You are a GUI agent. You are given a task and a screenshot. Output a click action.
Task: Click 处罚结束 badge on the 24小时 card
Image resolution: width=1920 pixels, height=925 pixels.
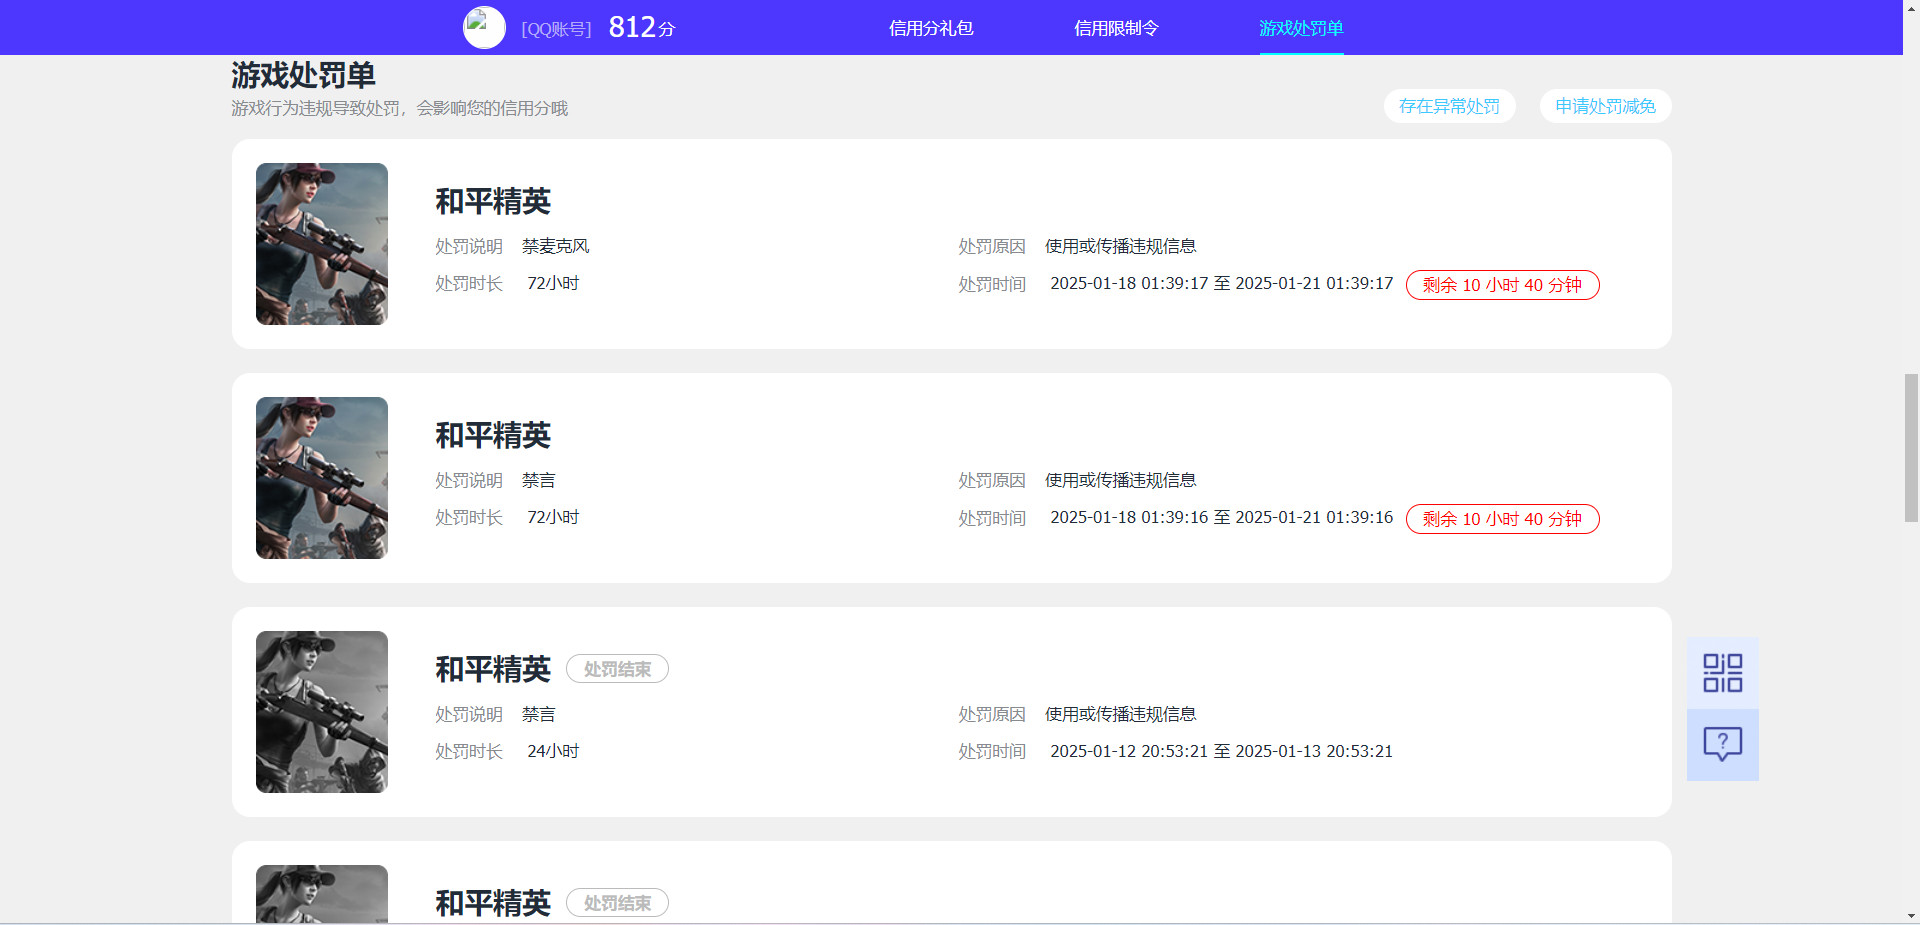617,669
